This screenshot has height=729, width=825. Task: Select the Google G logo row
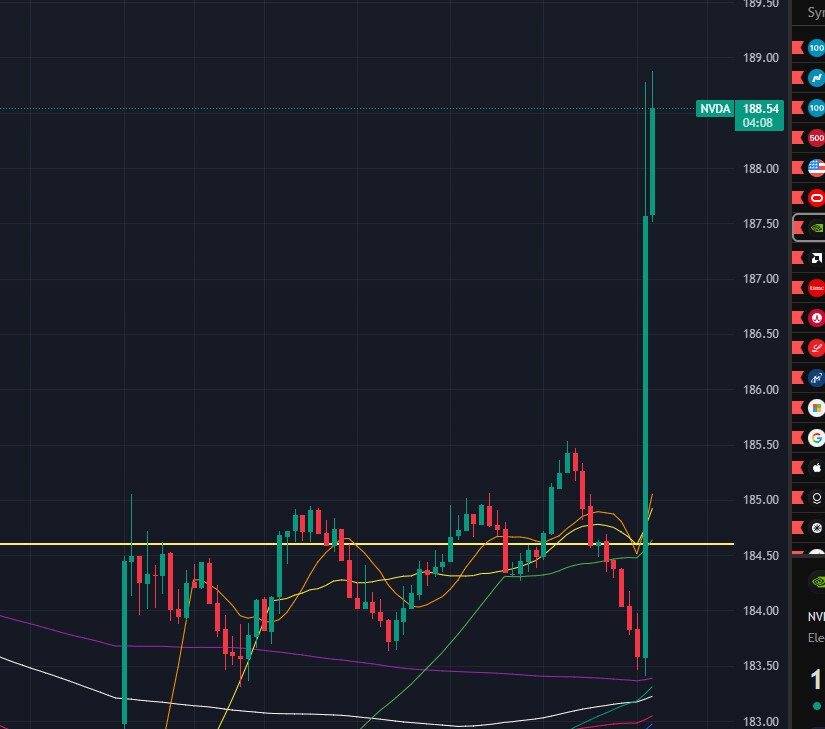coord(809,438)
